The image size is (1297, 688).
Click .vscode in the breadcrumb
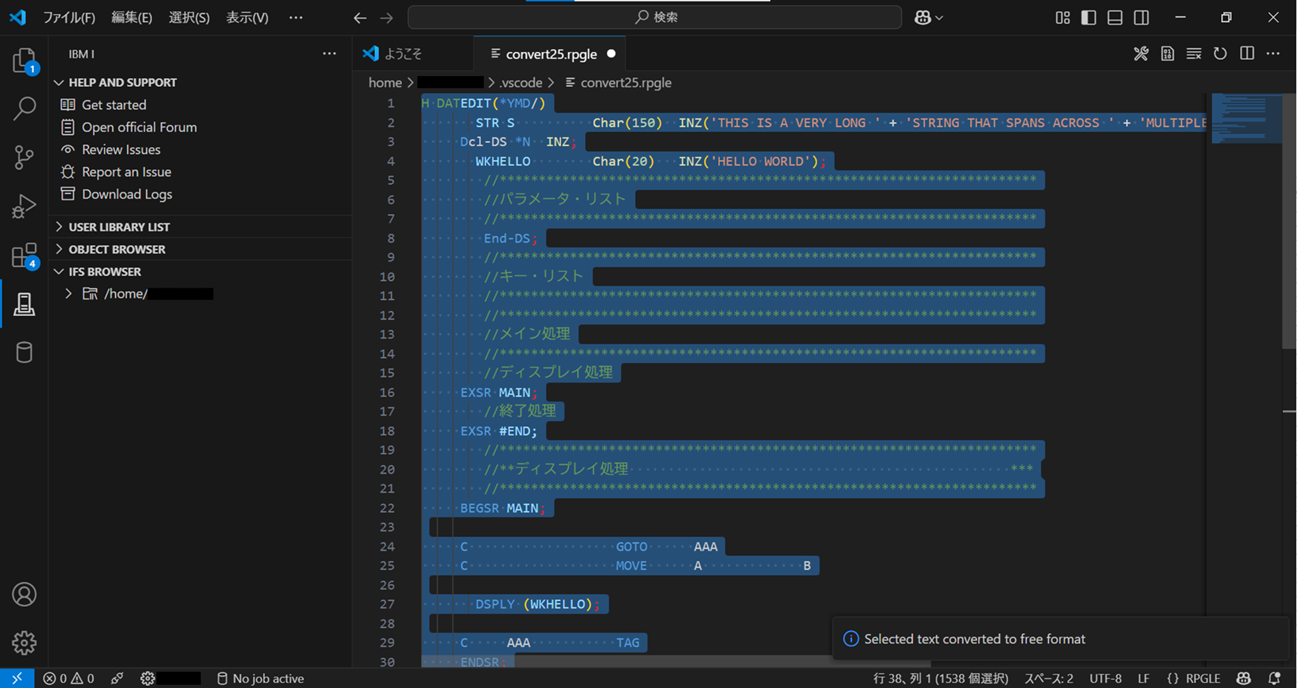[x=521, y=83]
